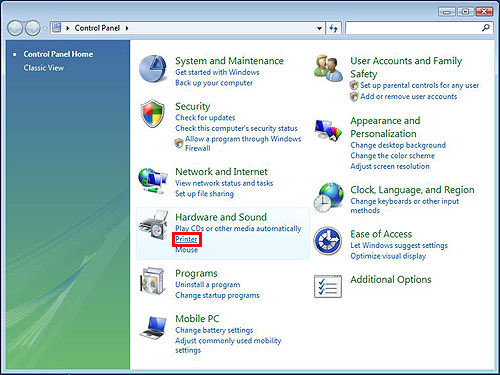Open Network and Internet heading
The width and height of the screenshot is (500, 375).
coord(221,172)
